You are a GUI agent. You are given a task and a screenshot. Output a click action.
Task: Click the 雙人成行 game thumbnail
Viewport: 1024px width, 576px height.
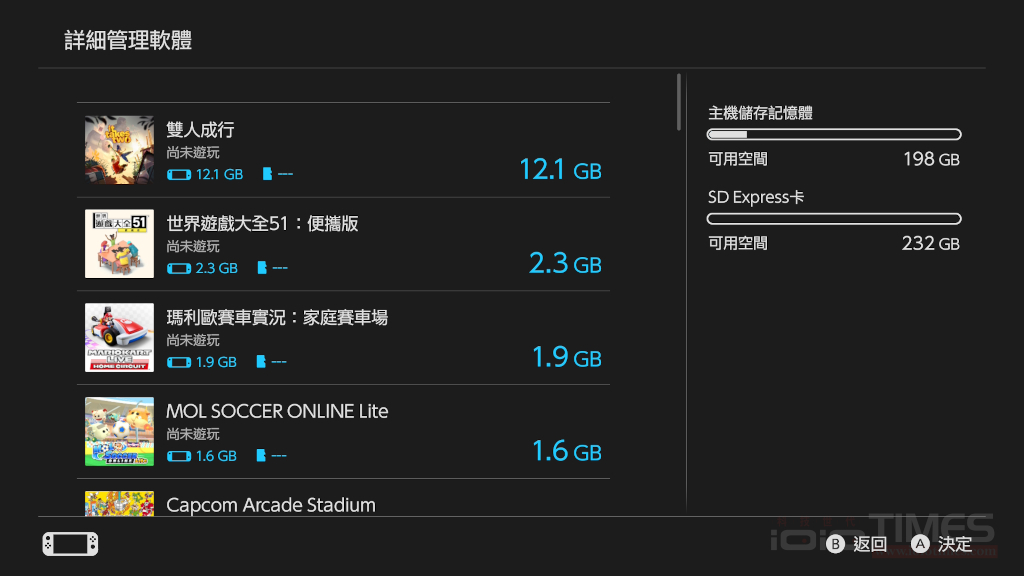tap(118, 149)
